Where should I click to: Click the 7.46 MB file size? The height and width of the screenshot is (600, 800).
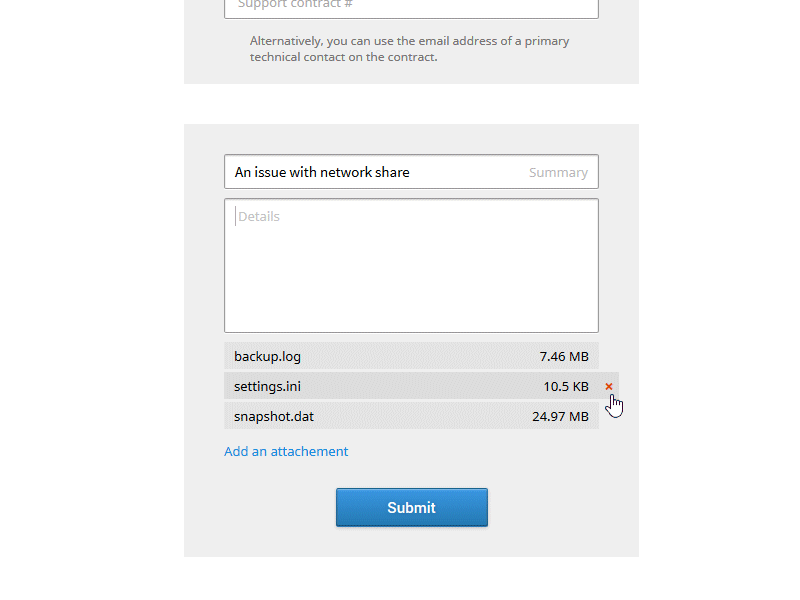(564, 356)
